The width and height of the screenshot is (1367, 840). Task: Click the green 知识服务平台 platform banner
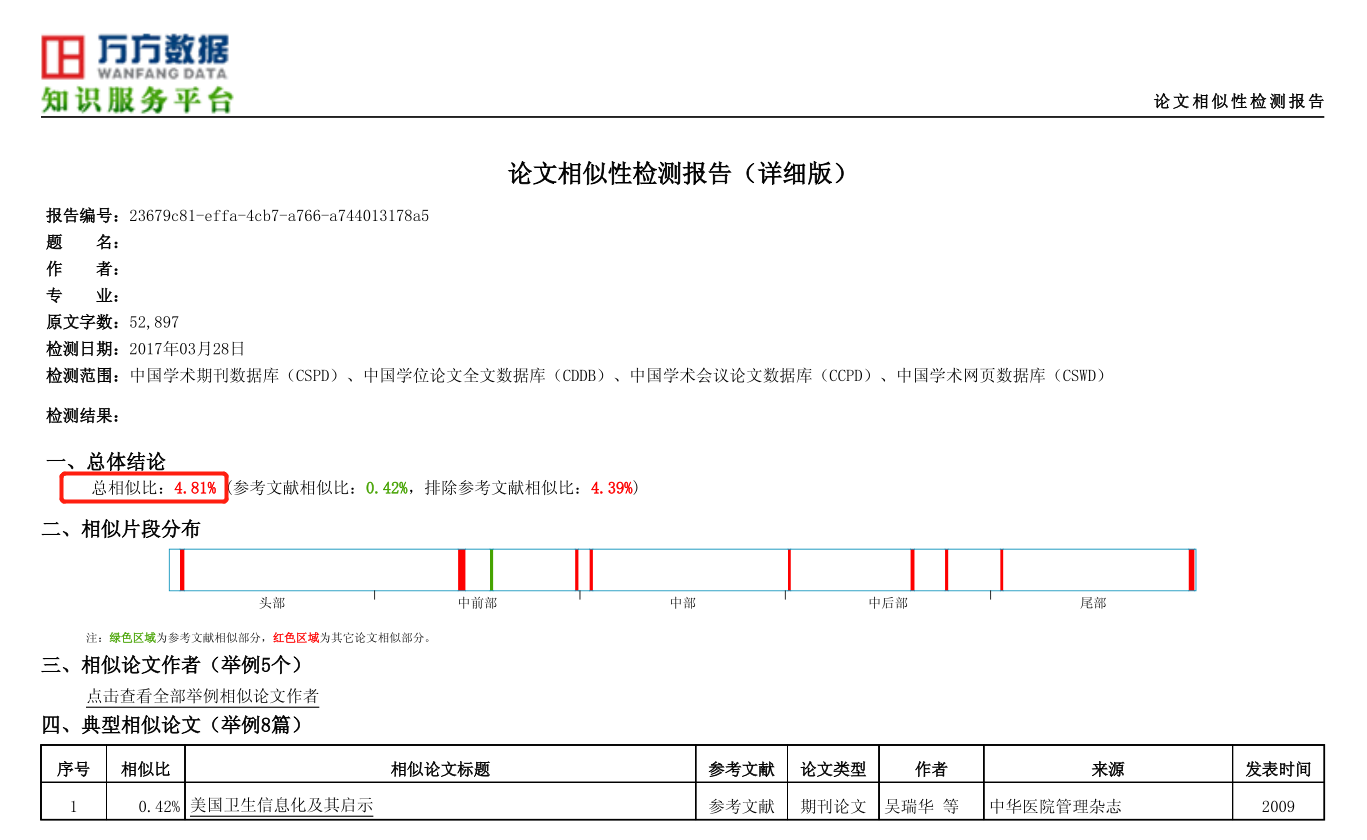137,101
